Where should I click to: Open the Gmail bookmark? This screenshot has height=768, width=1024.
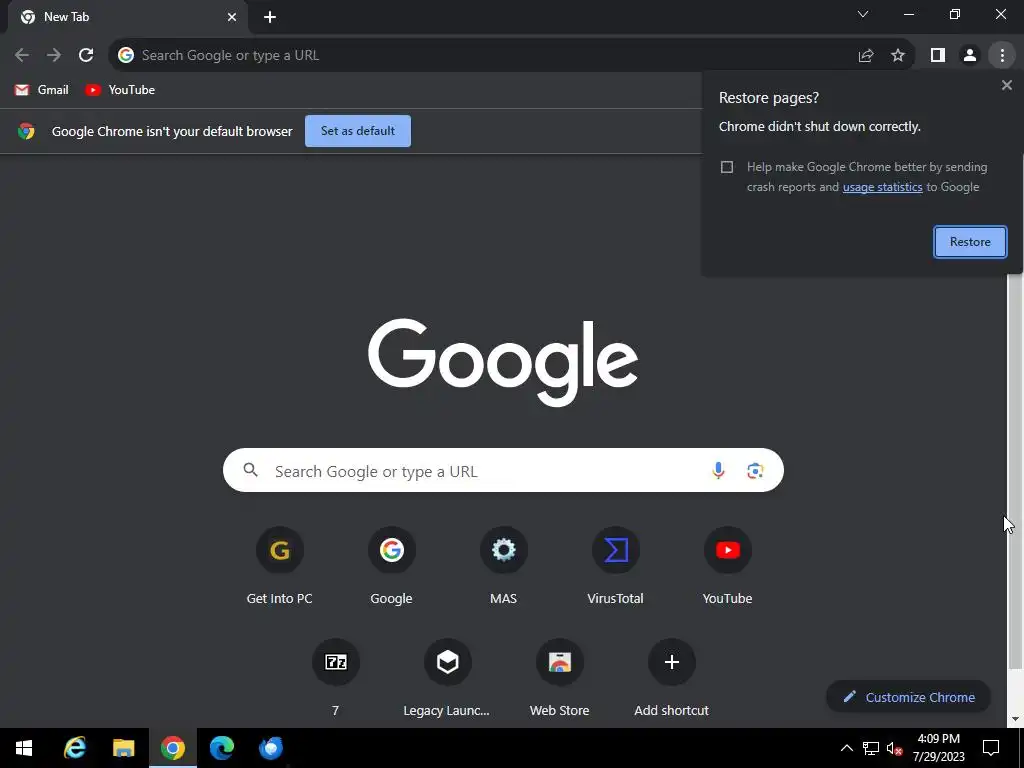click(41, 90)
